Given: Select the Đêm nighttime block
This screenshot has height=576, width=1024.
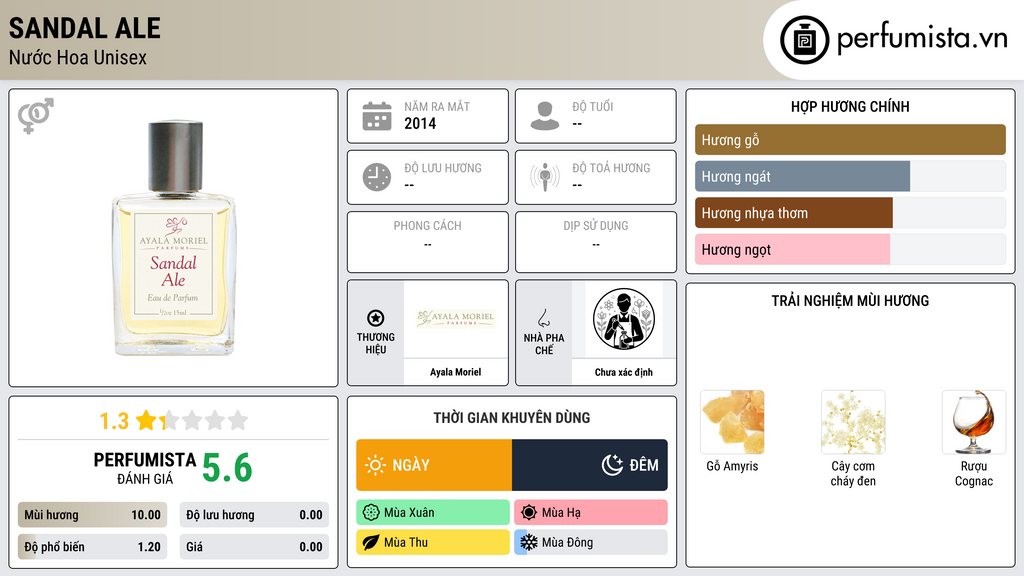Looking at the screenshot, I should click(590, 465).
